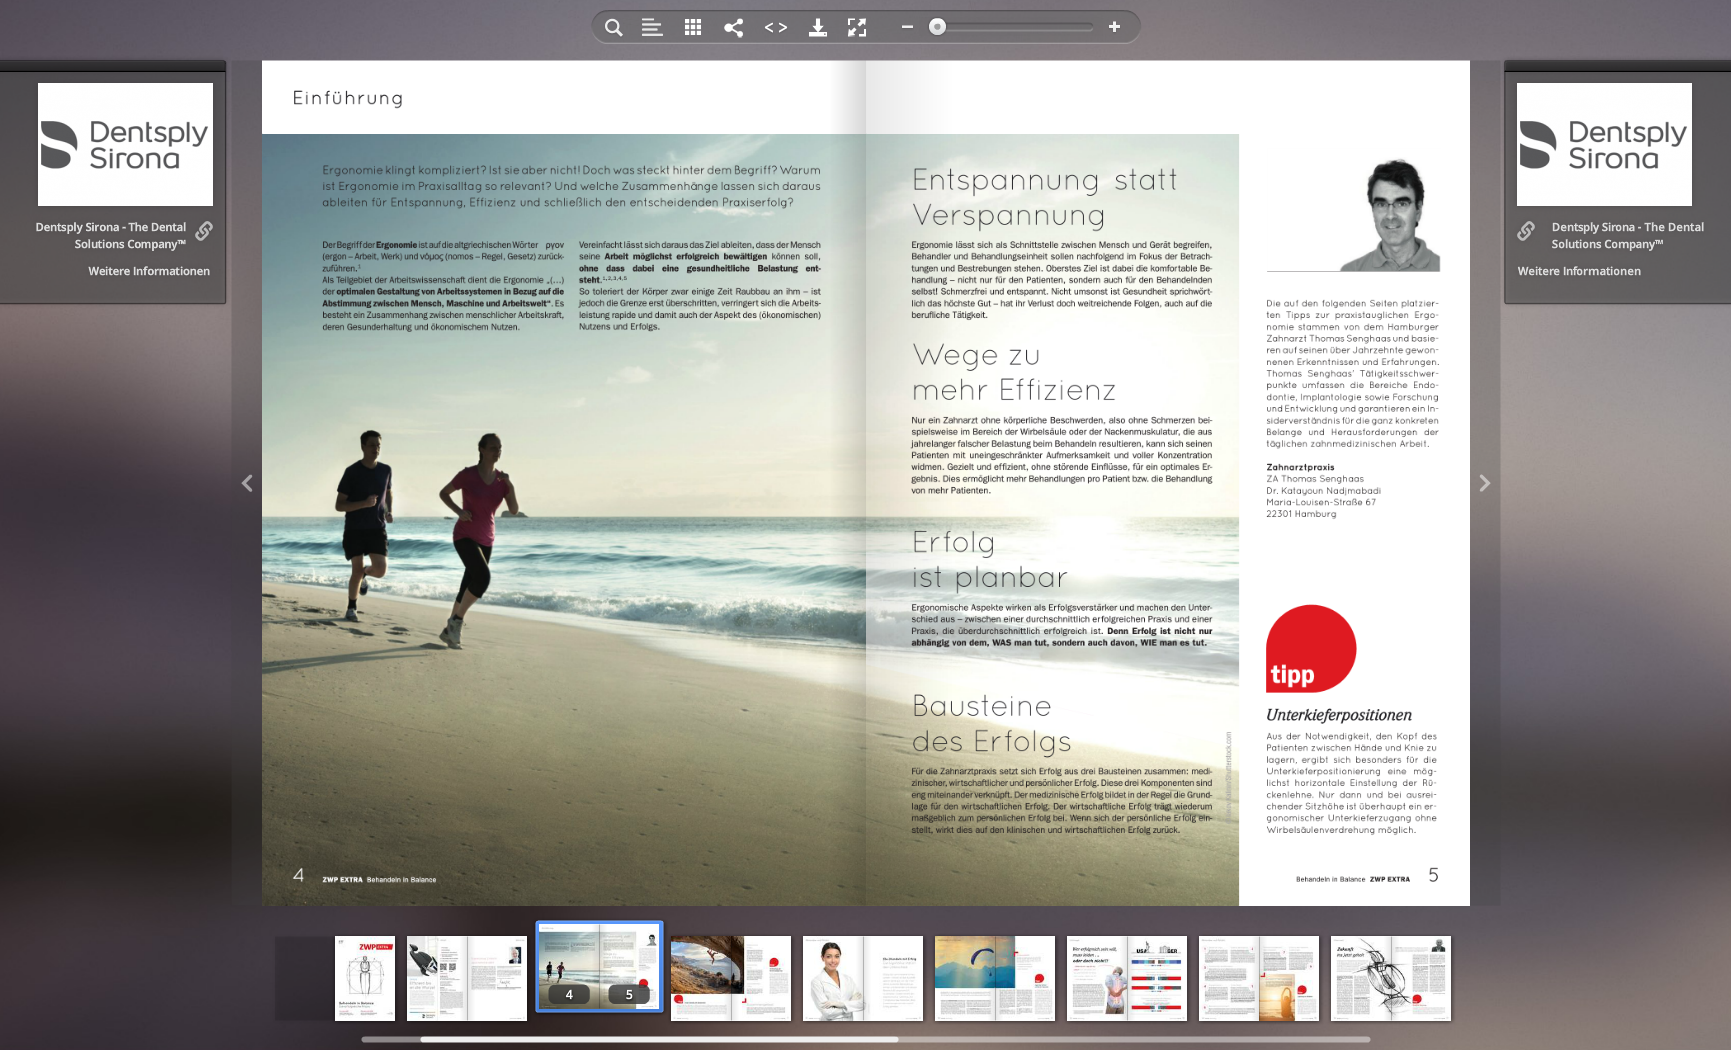This screenshot has height=1050, width=1731.
Task: Open the embed code icon
Action: tap(776, 27)
